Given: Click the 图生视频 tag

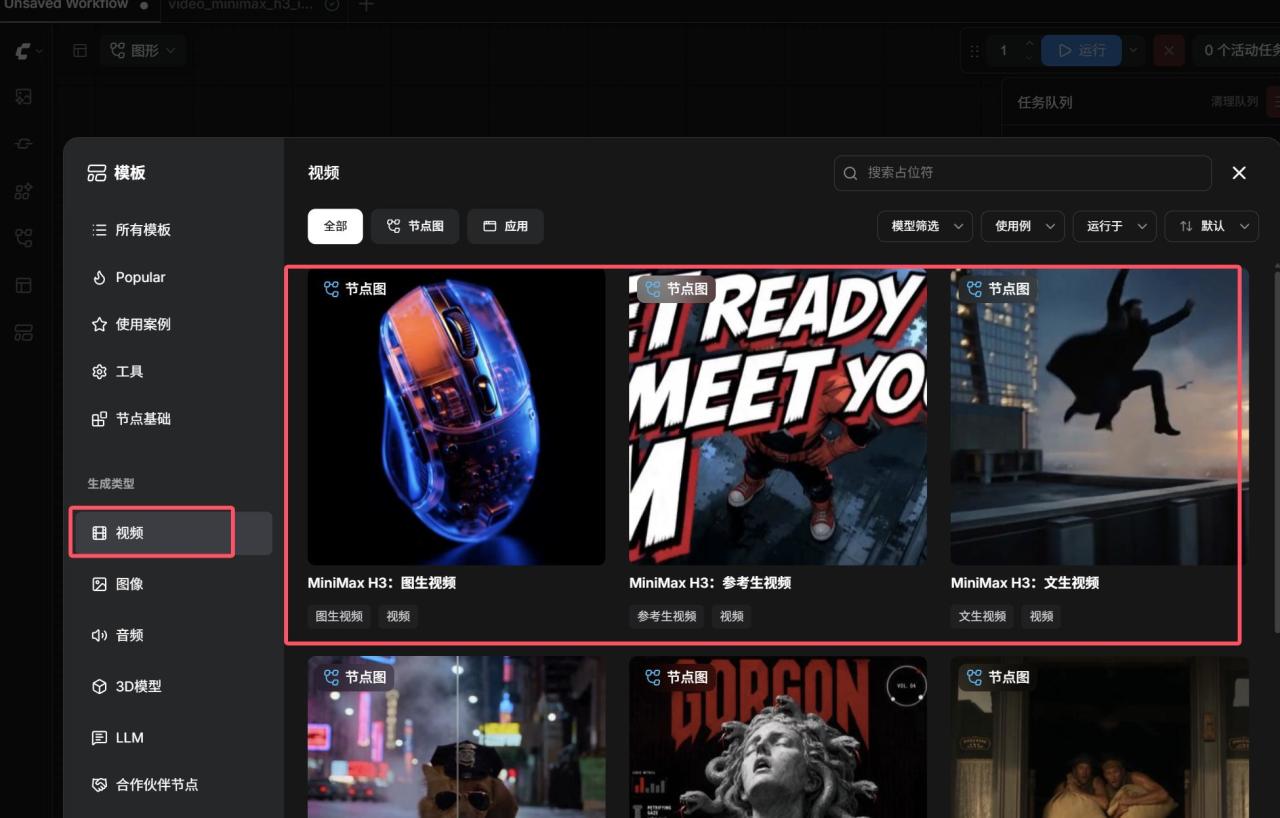Looking at the screenshot, I should [339, 616].
